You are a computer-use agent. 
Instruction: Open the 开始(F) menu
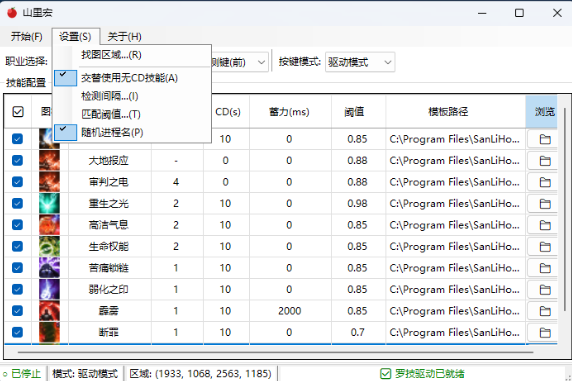(26, 37)
